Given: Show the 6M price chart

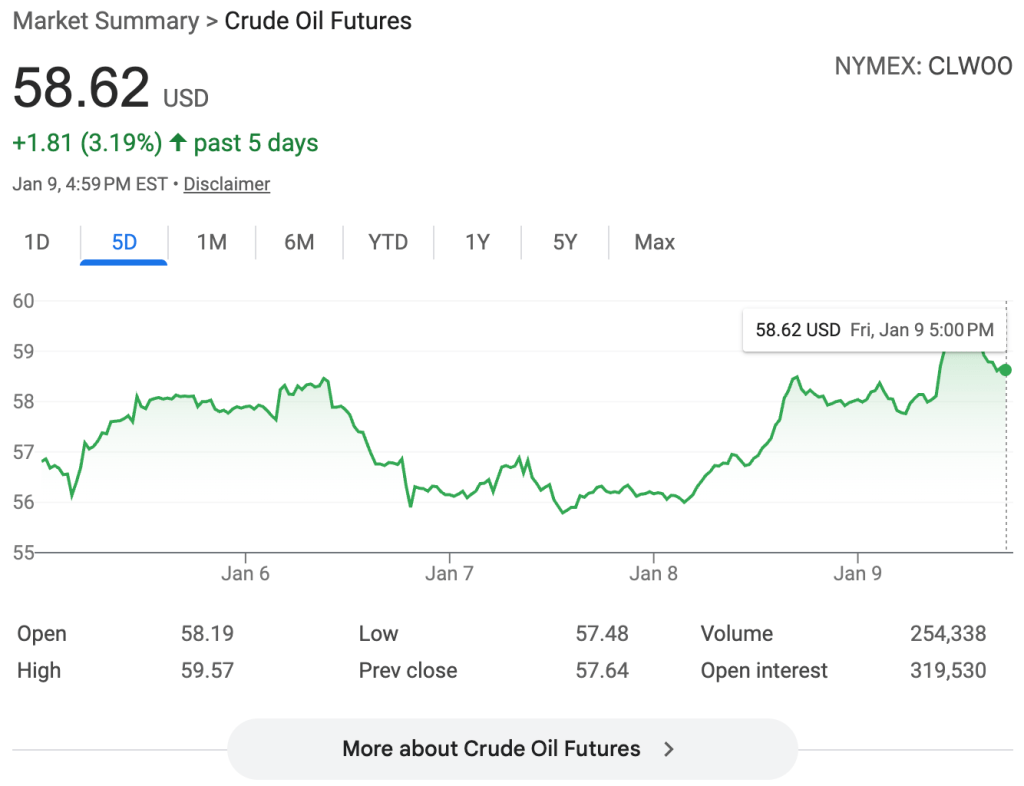Looking at the screenshot, I should point(299,242).
